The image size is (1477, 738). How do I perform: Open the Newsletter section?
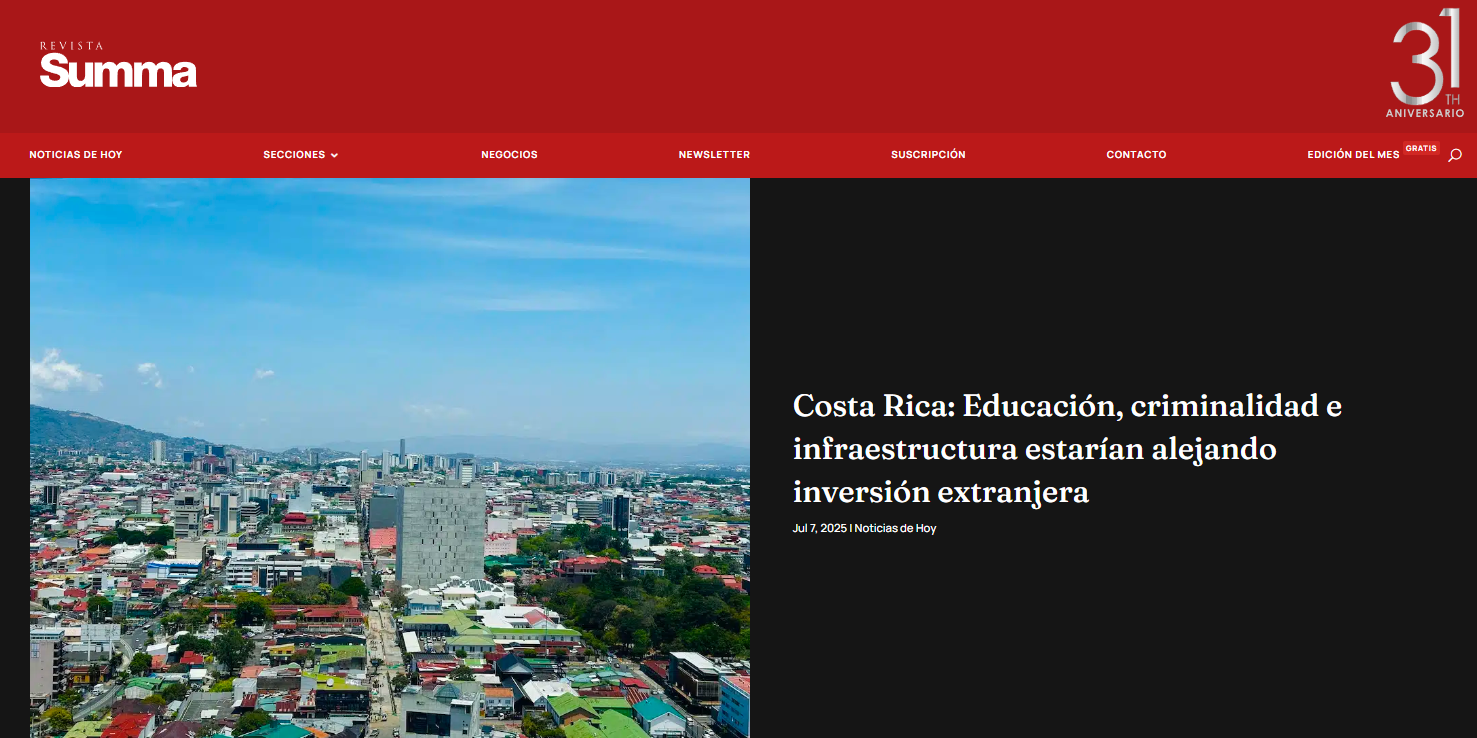(714, 155)
